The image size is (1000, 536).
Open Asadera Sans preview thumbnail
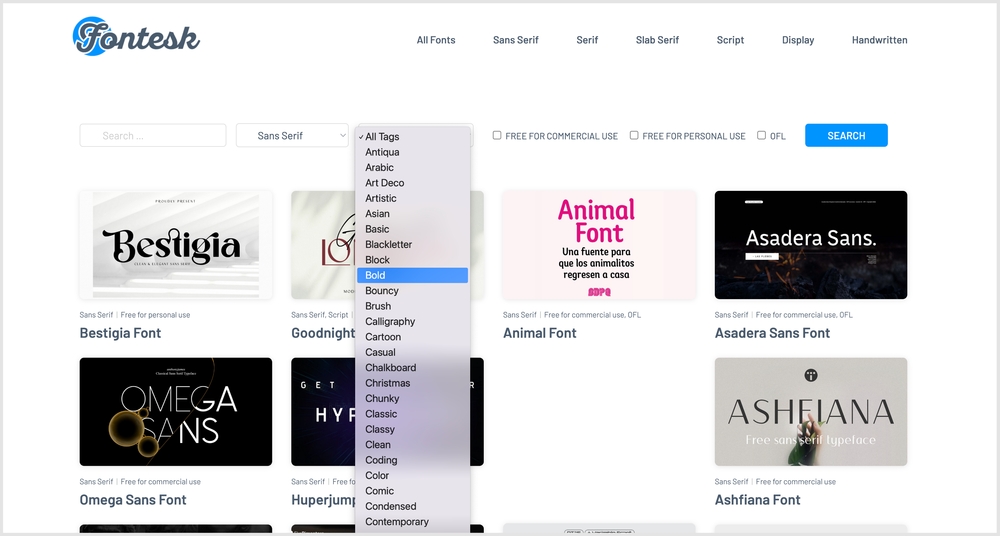[811, 244]
